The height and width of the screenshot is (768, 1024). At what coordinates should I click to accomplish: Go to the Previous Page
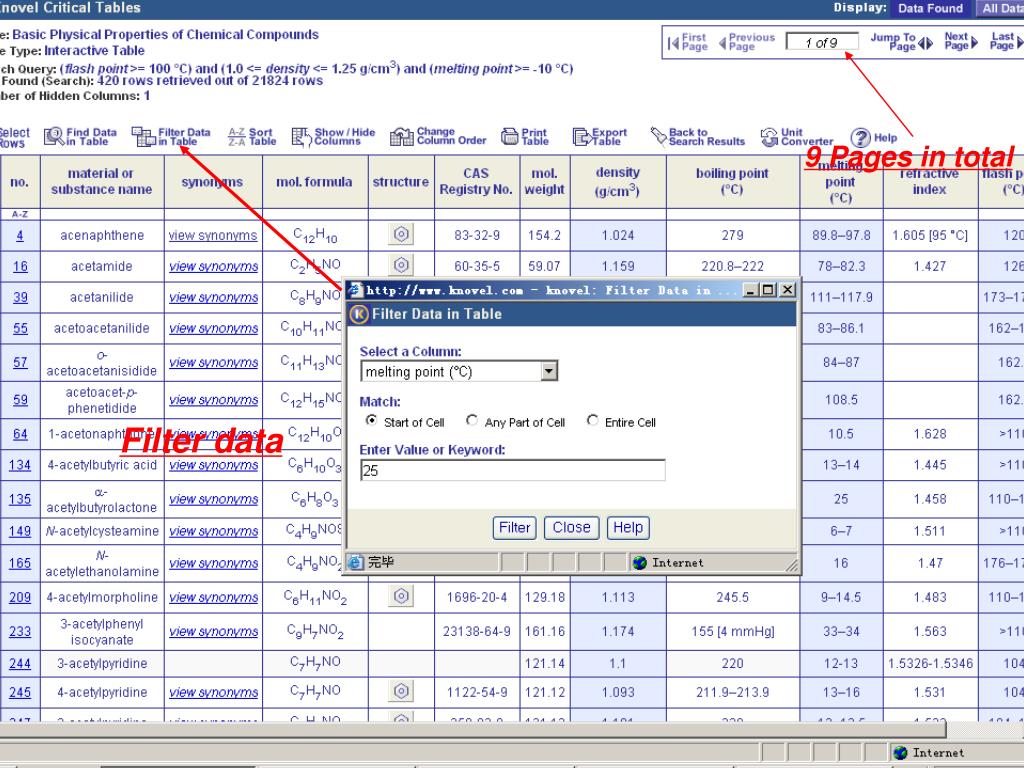746,42
